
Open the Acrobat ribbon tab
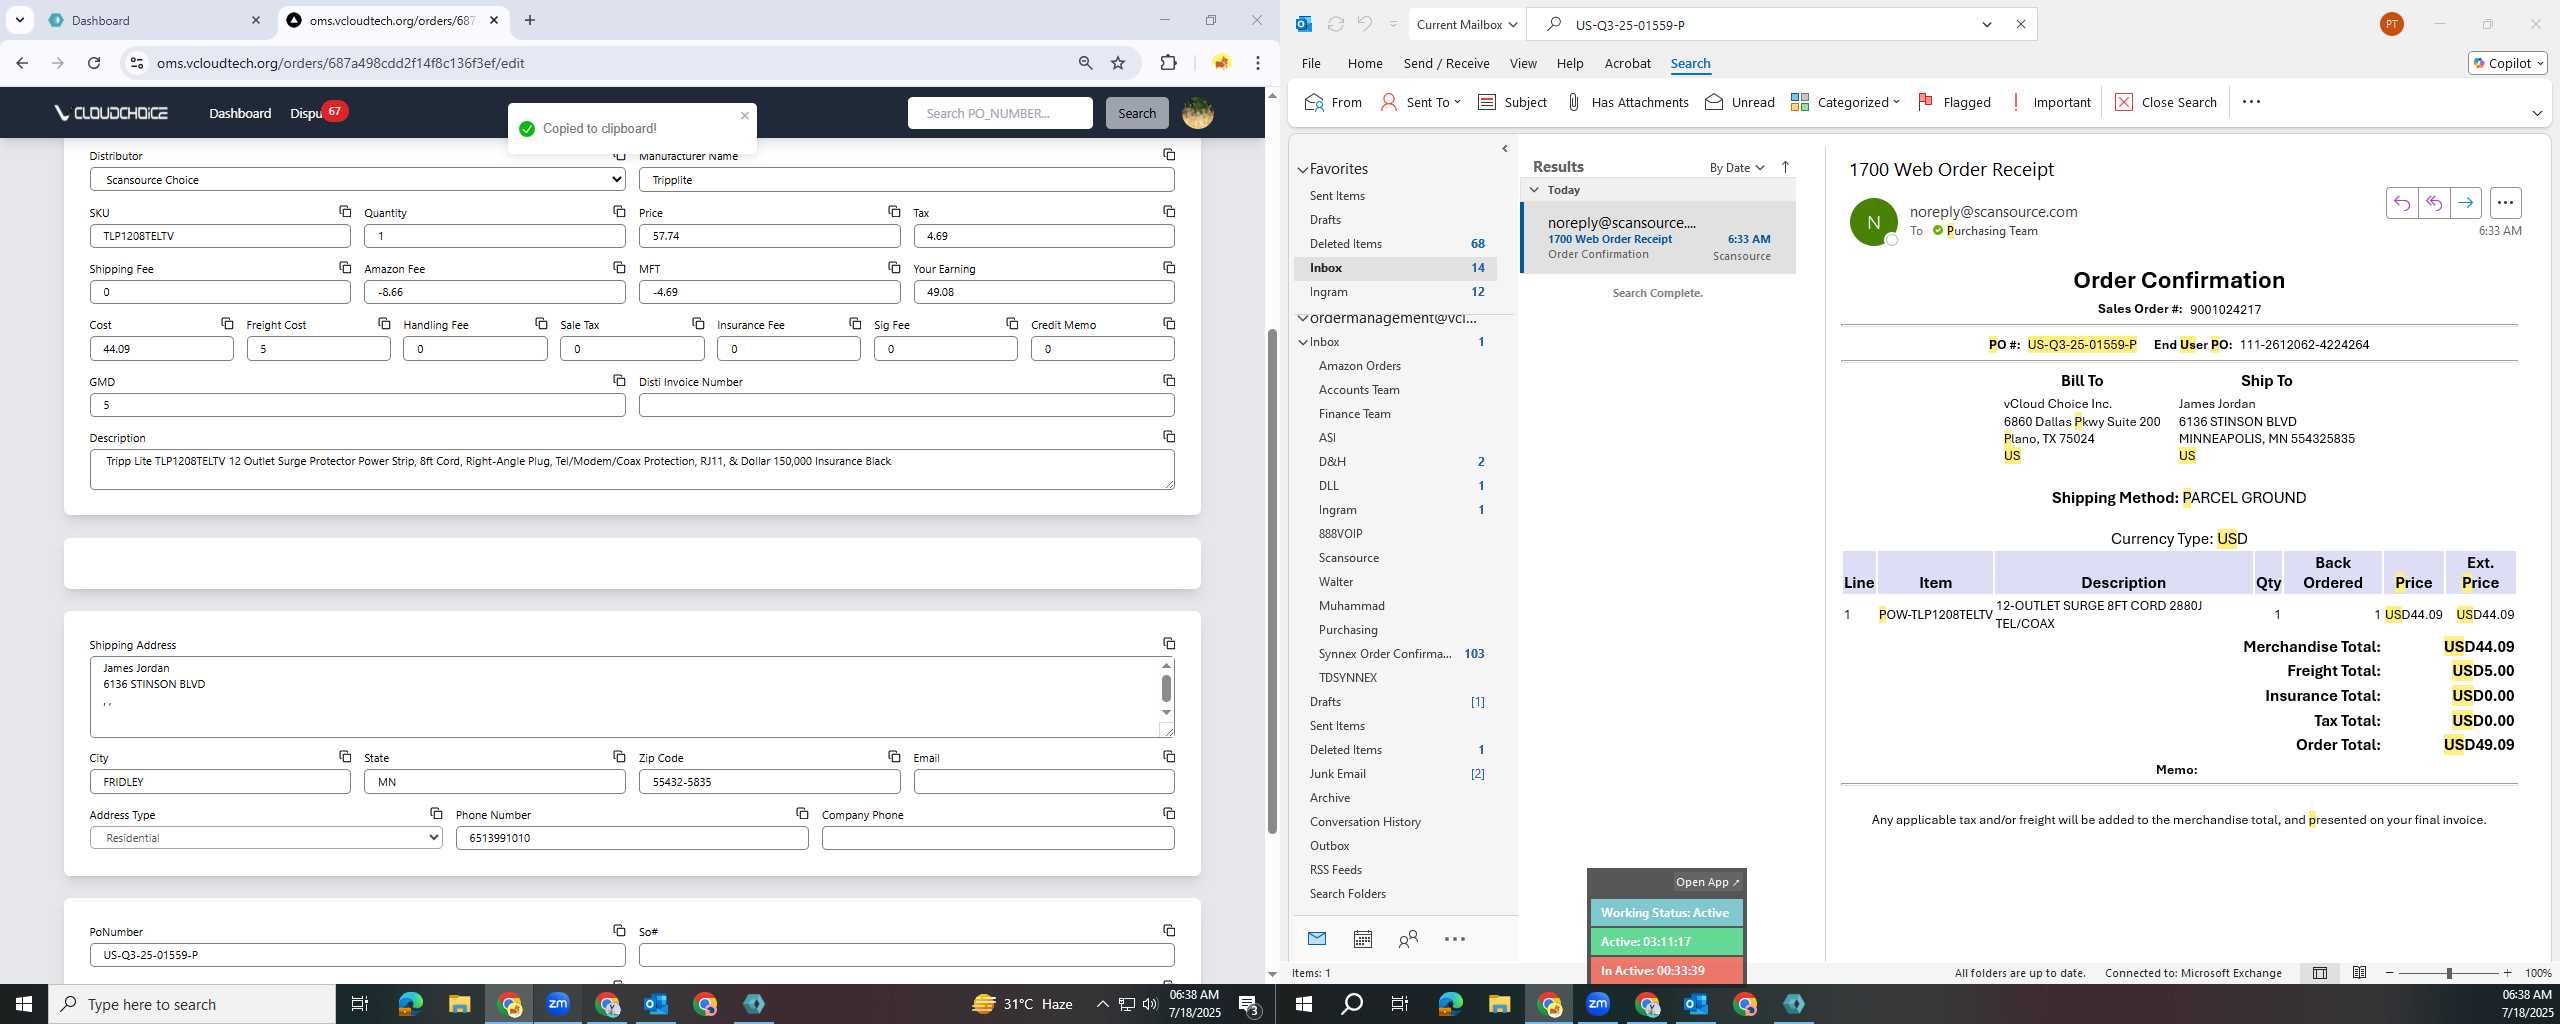coord(1627,63)
